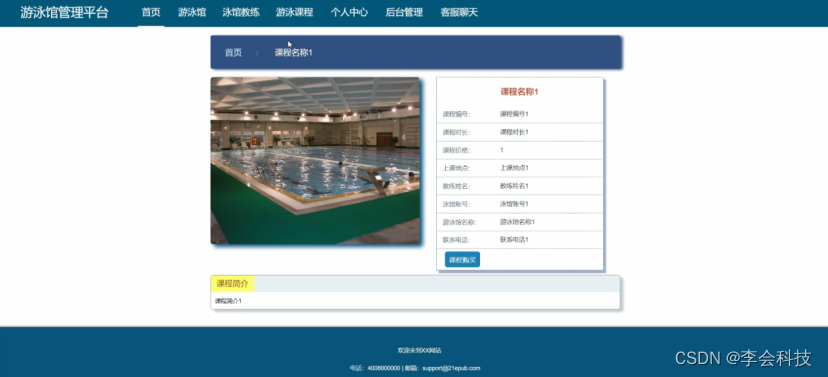Click the 课程编号: label

point(456,114)
